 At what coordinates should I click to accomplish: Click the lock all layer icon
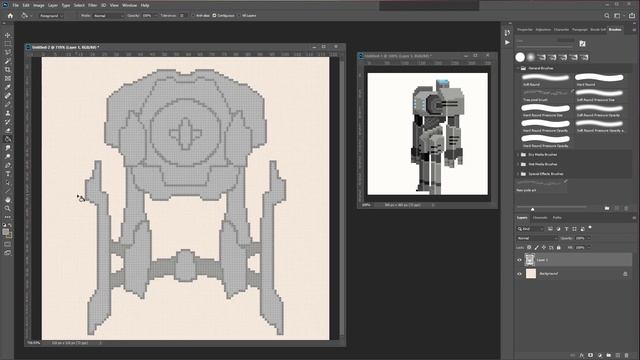point(559,247)
